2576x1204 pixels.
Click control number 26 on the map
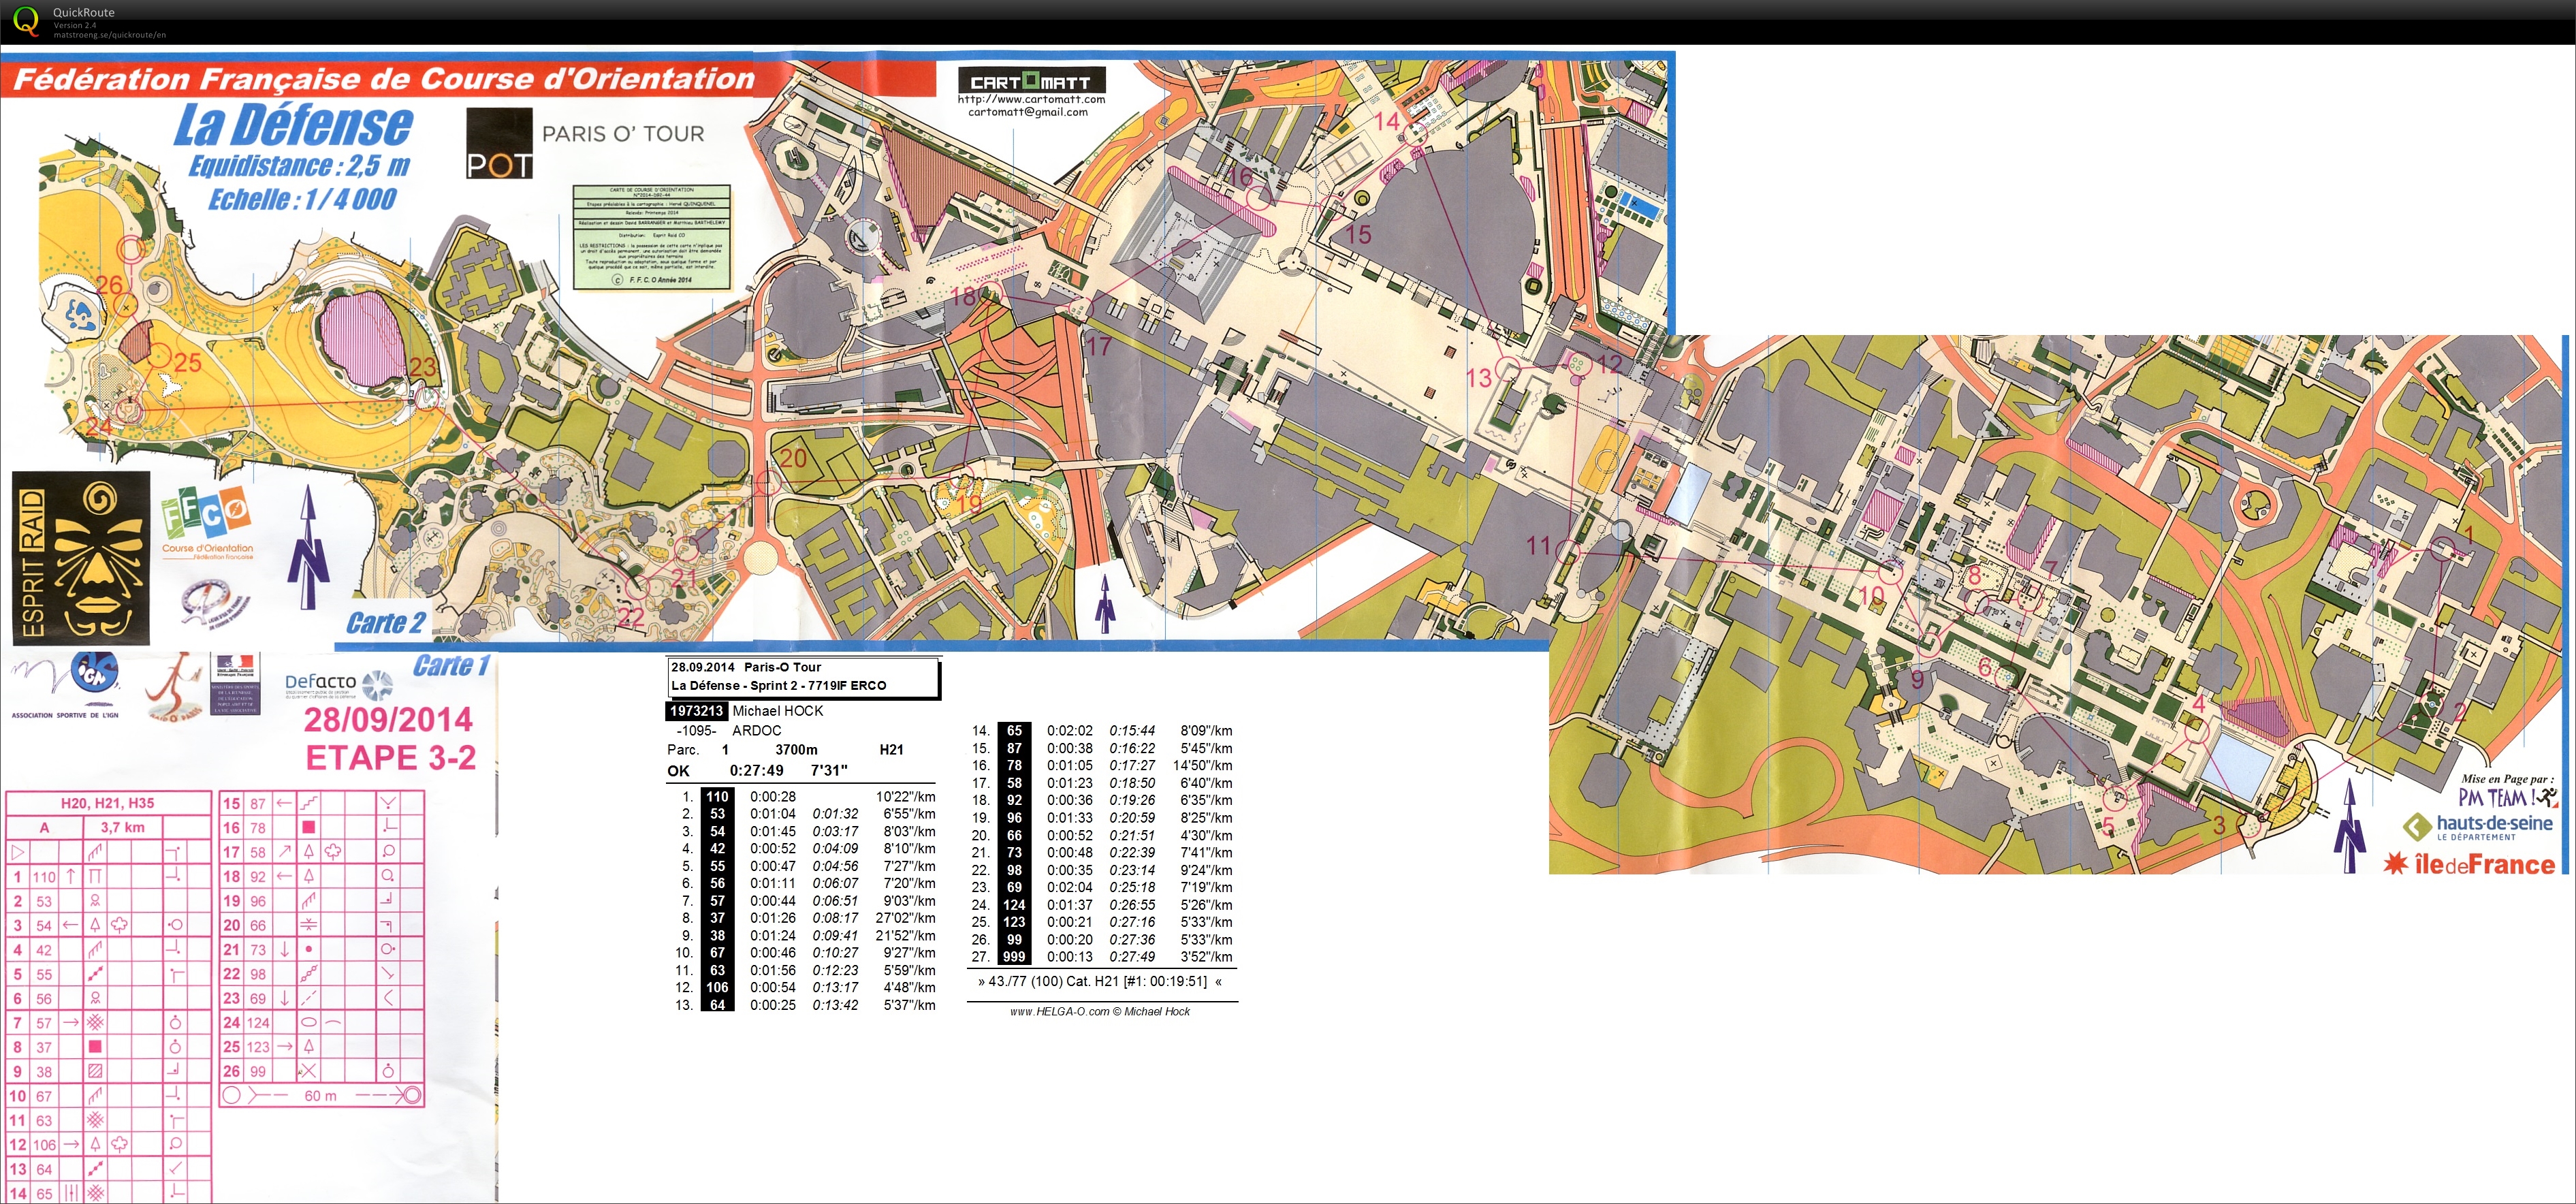point(109,284)
